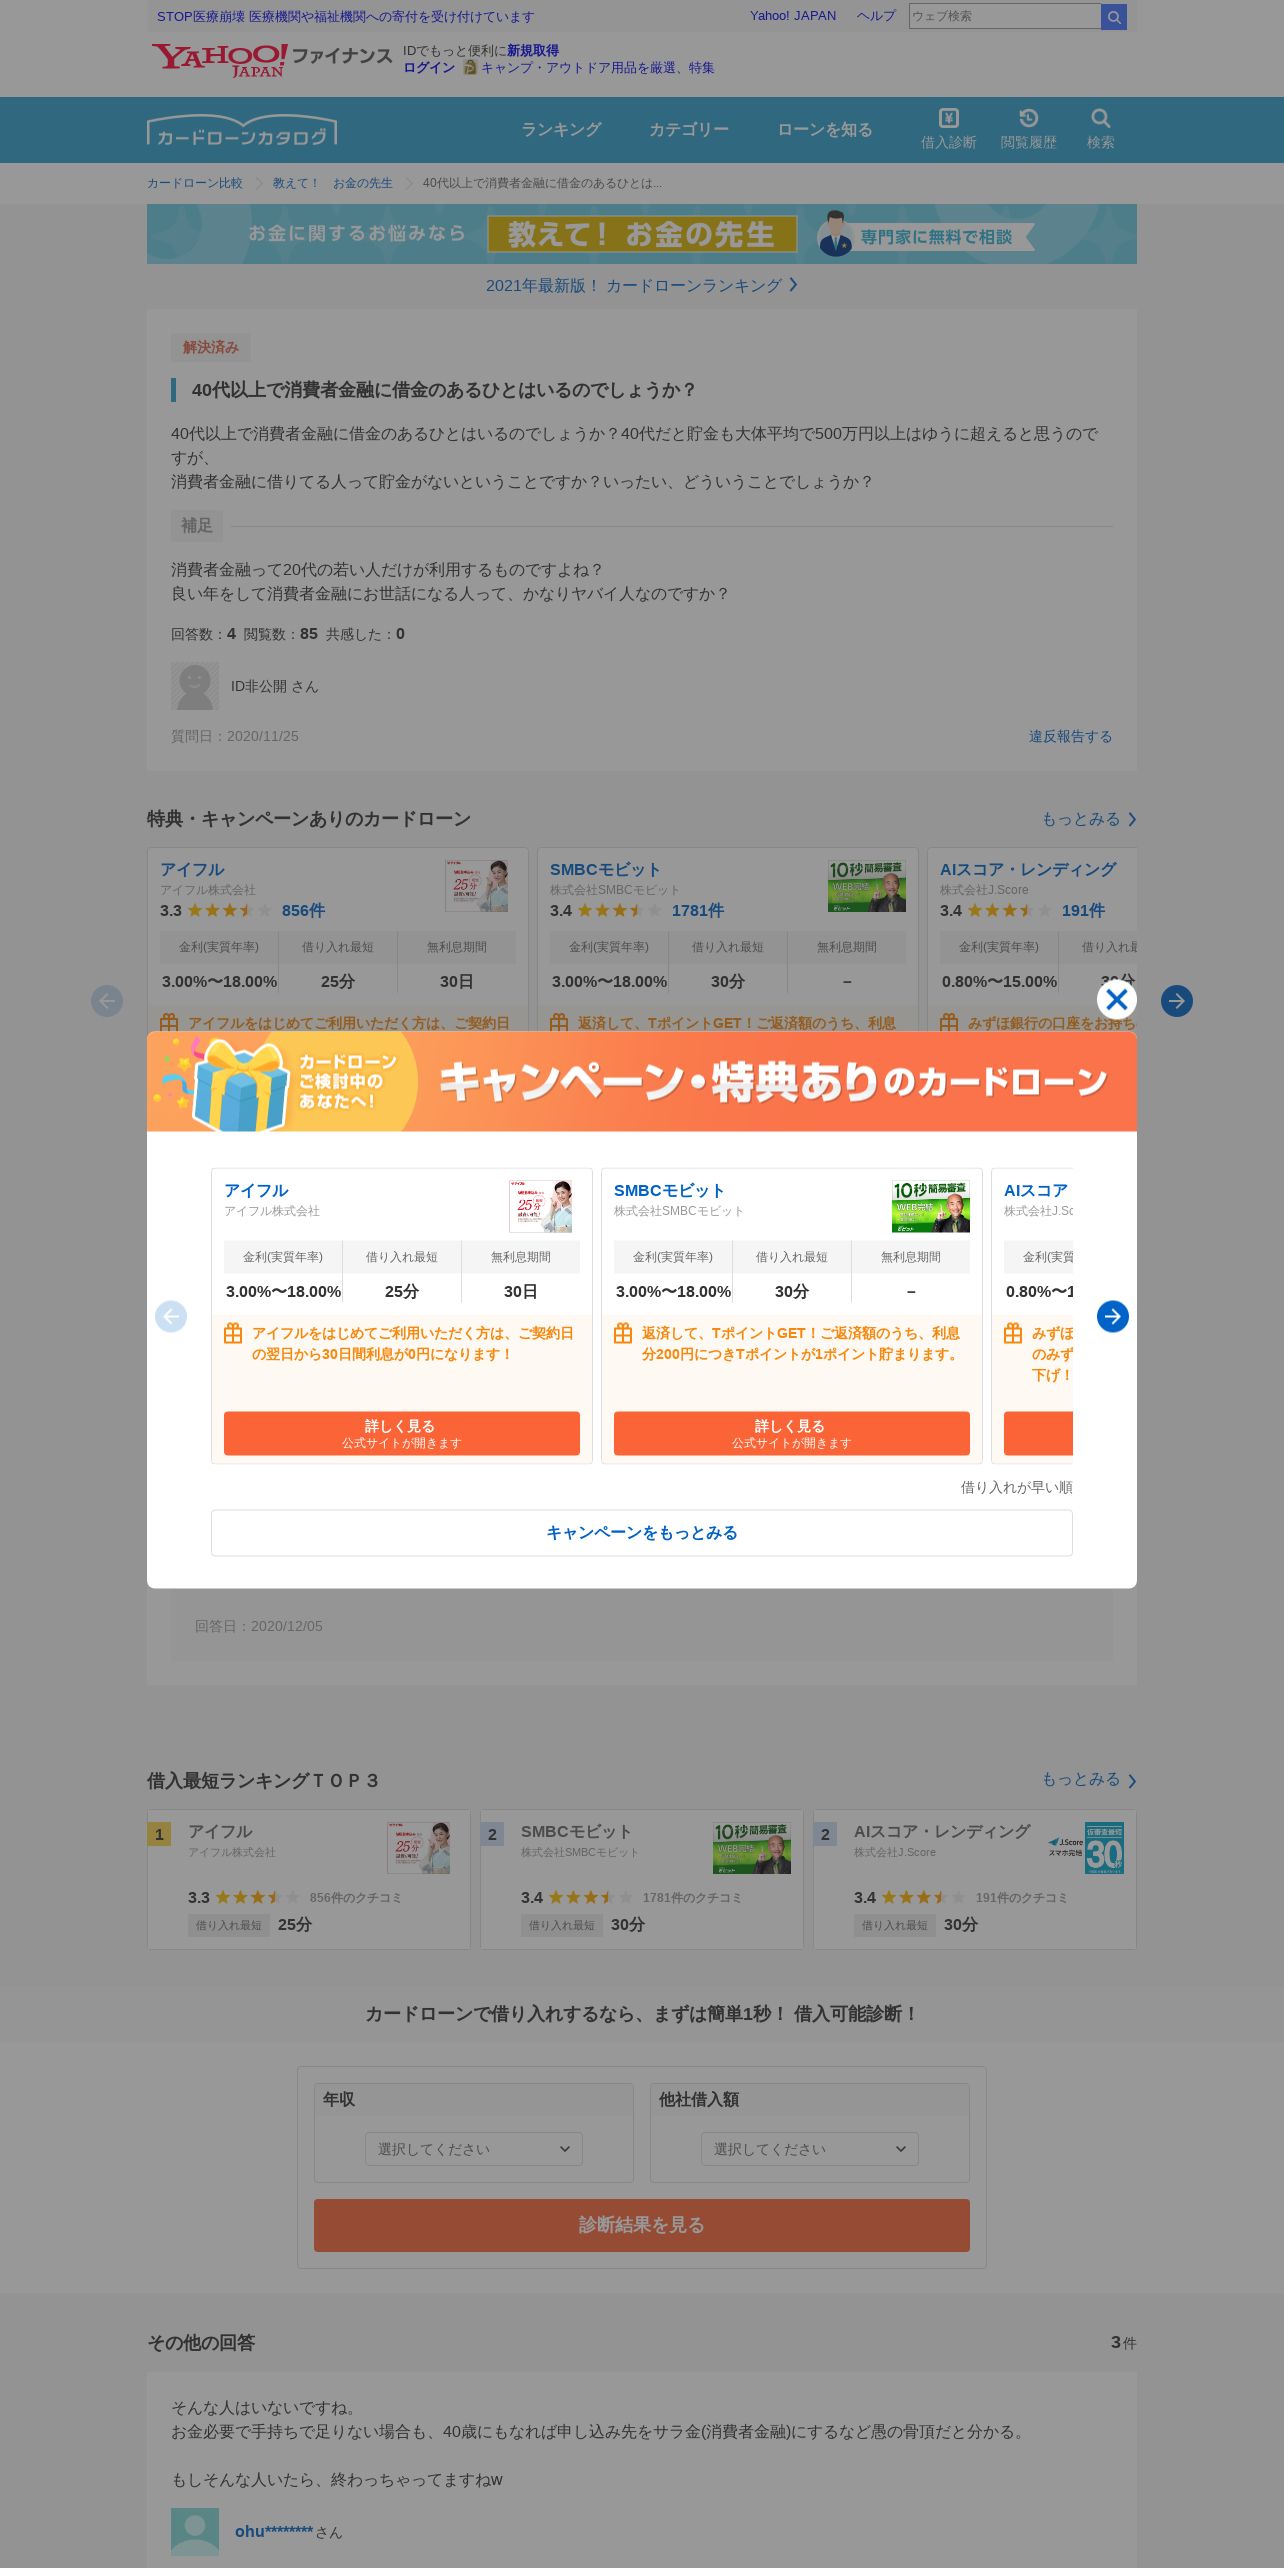Click the 教えて！お金の先生 banner
The width and height of the screenshot is (1284, 2568).
(642, 234)
